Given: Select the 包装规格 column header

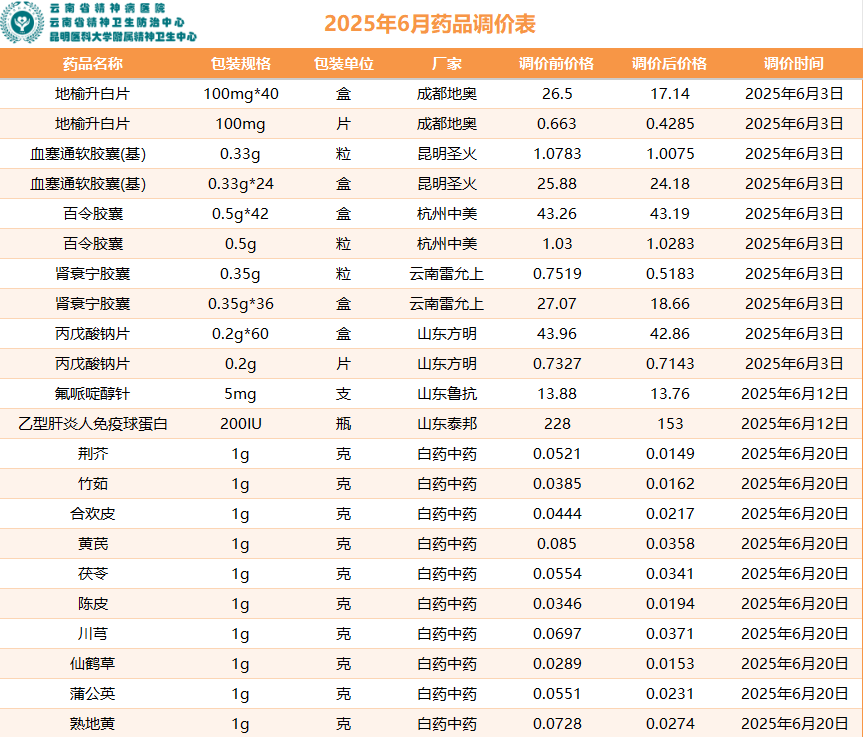Looking at the screenshot, I should [x=240, y=64].
